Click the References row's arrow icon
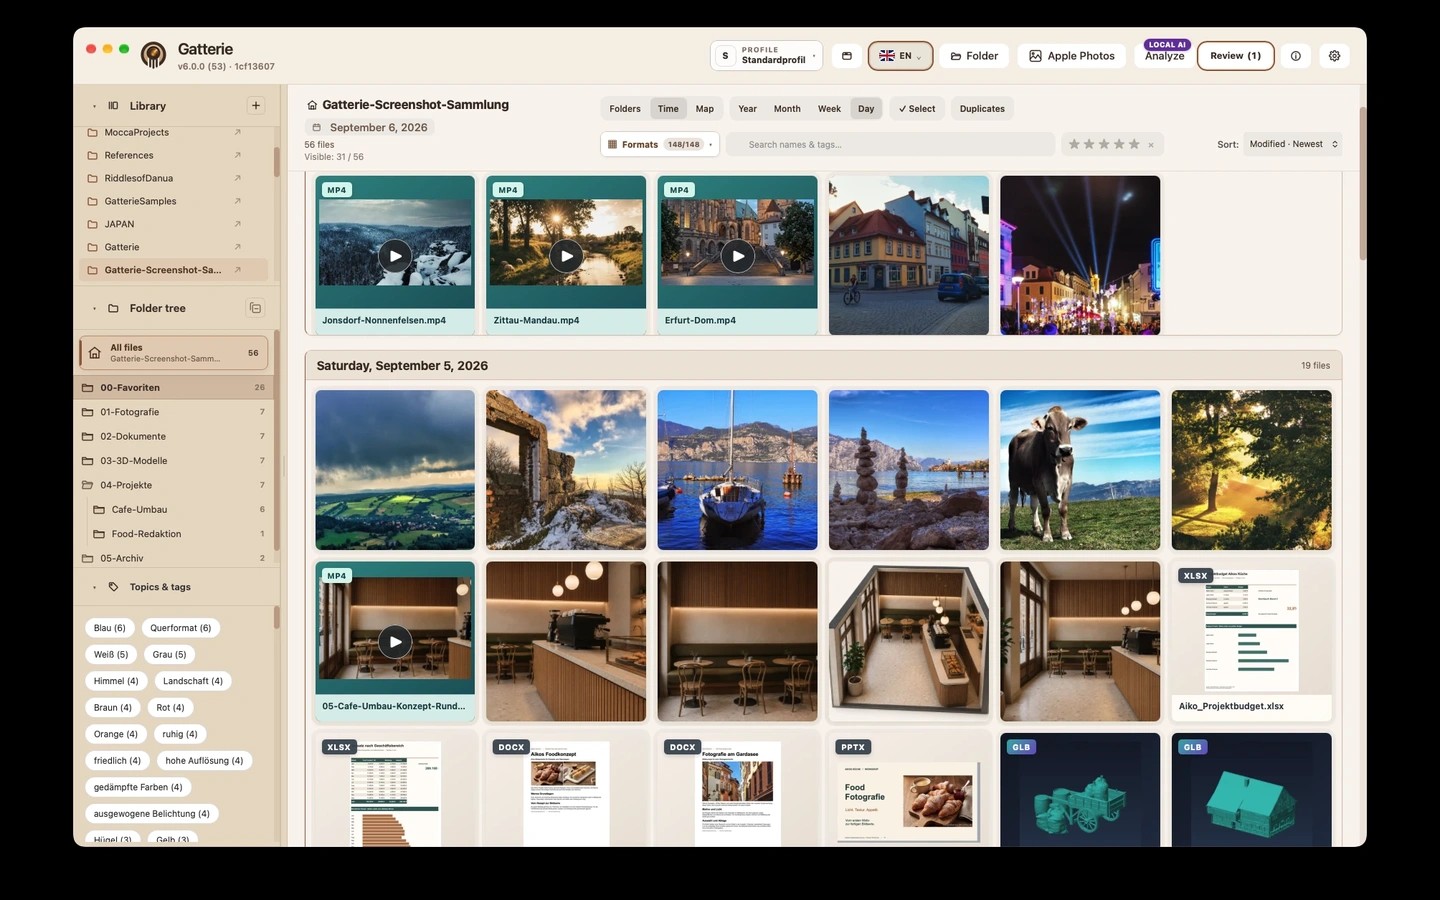Viewport: 1440px width, 900px height. tap(238, 155)
